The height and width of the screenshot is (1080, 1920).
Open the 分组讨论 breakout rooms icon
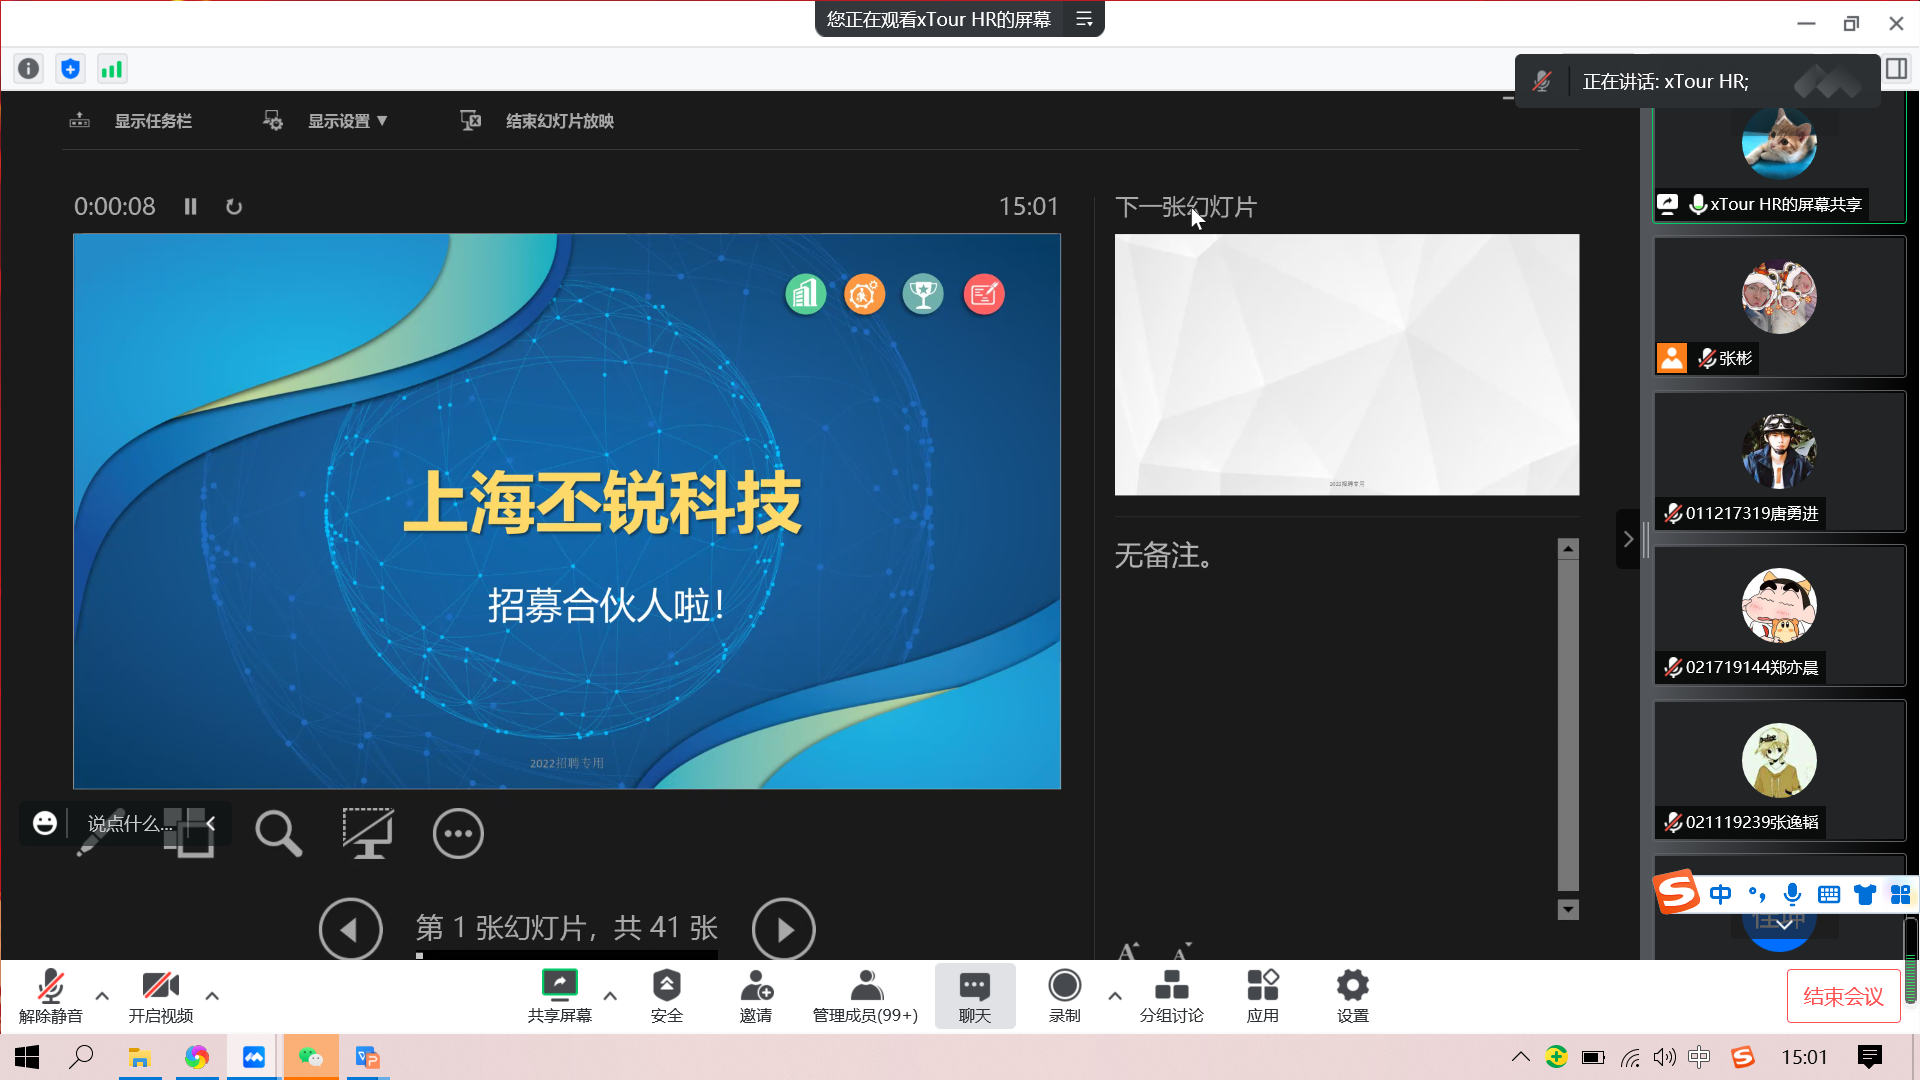(1171, 987)
